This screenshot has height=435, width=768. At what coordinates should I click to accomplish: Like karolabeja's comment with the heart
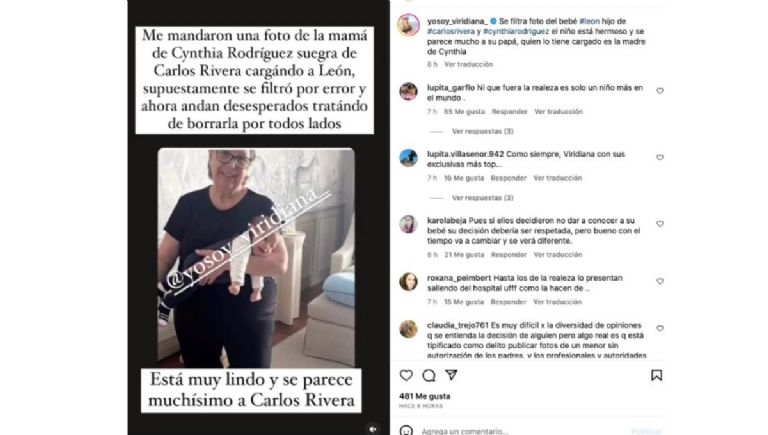[660, 224]
